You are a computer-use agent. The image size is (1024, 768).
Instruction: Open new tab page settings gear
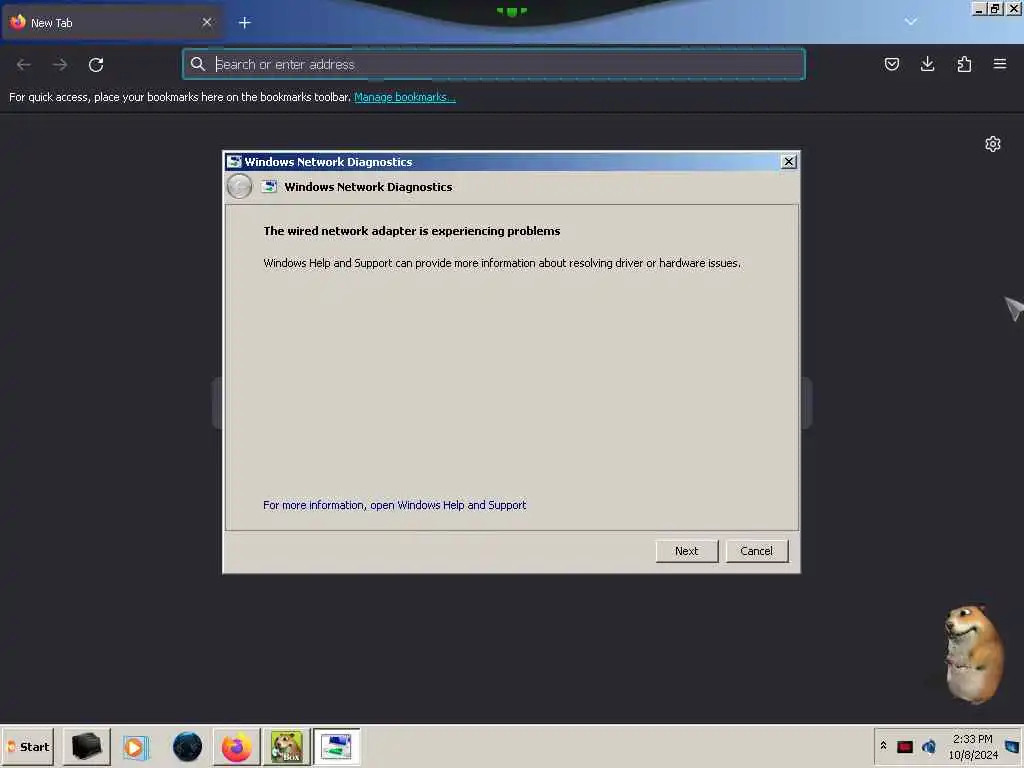(x=993, y=144)
